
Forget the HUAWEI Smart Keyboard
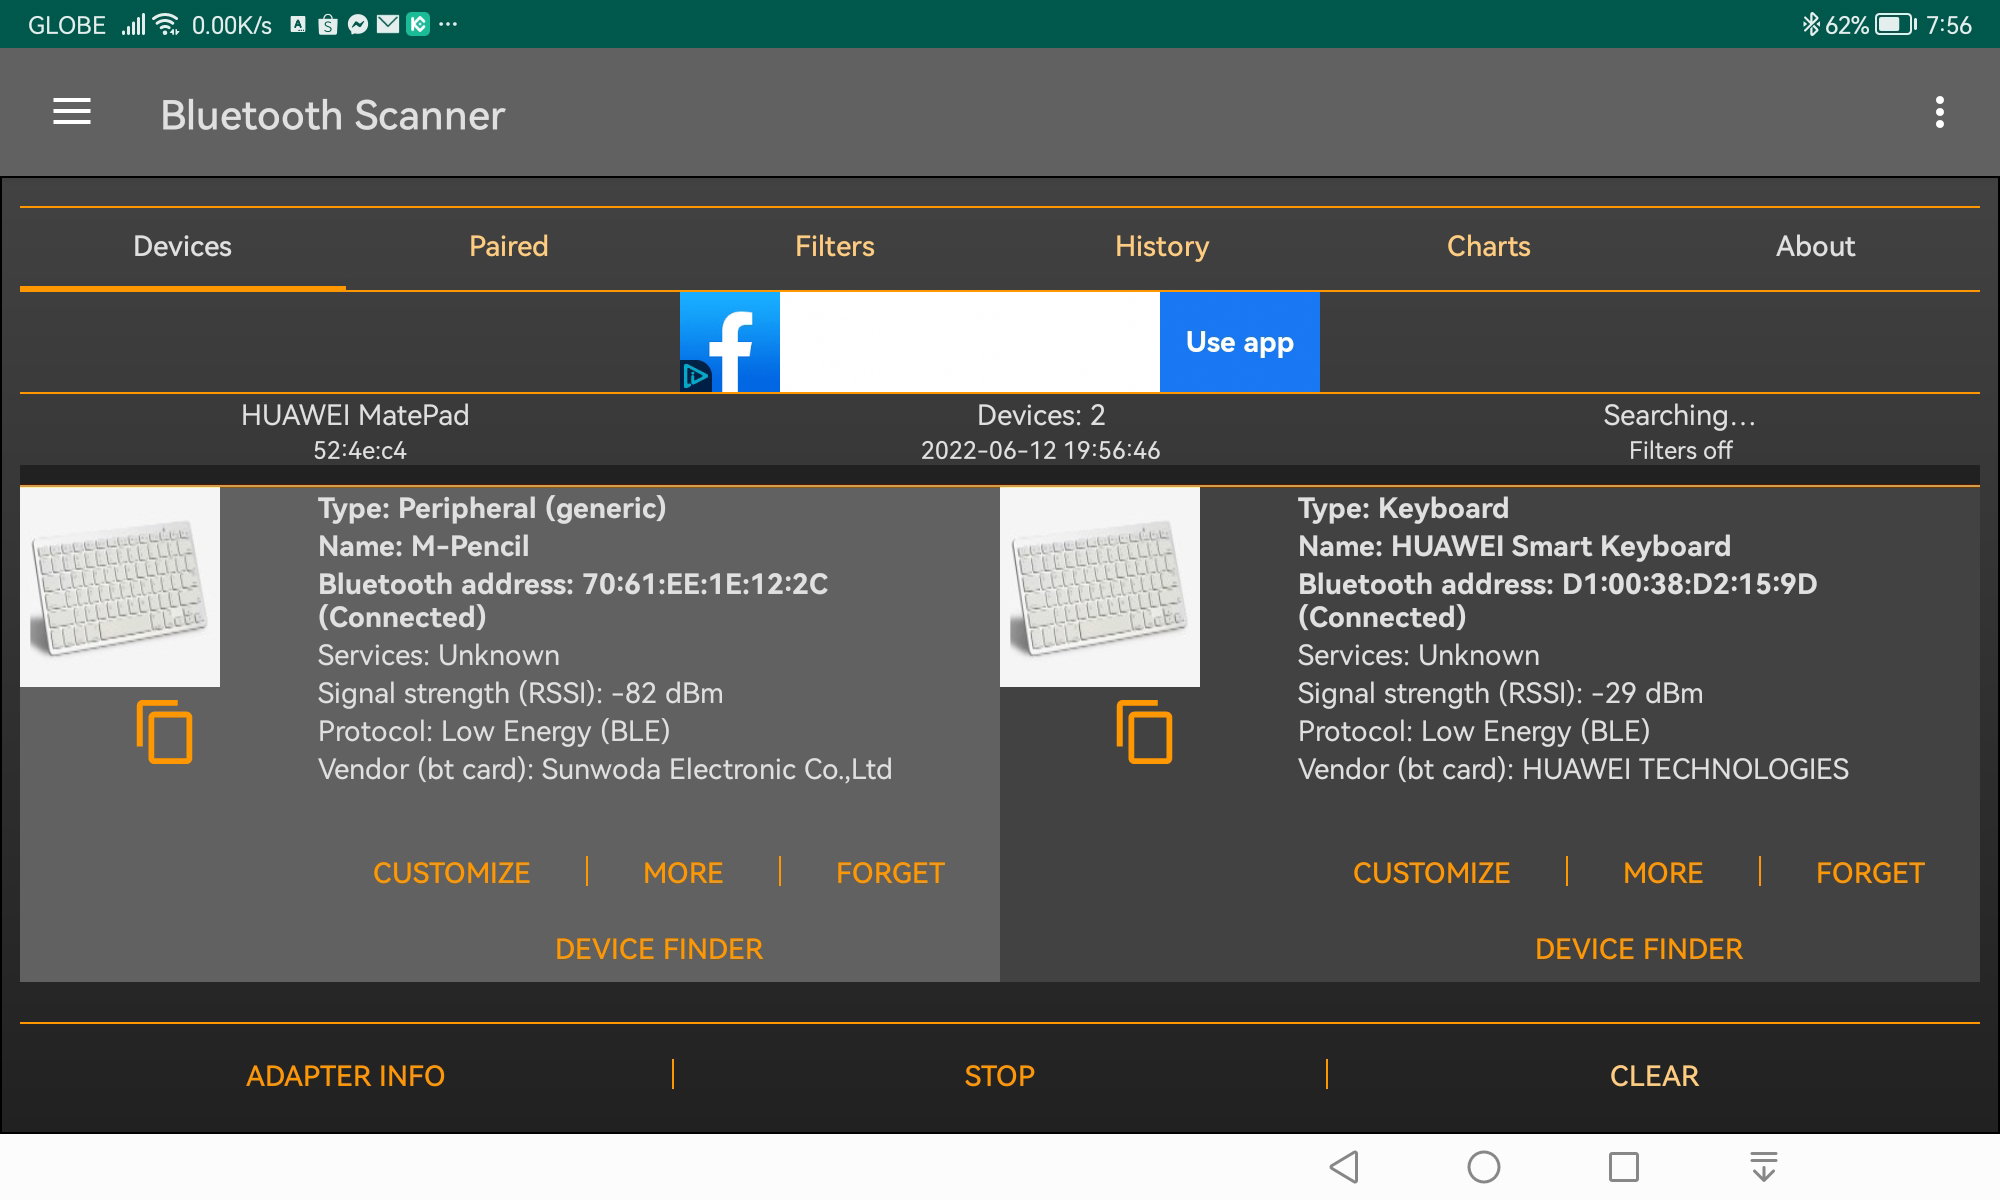point(1870,873)
